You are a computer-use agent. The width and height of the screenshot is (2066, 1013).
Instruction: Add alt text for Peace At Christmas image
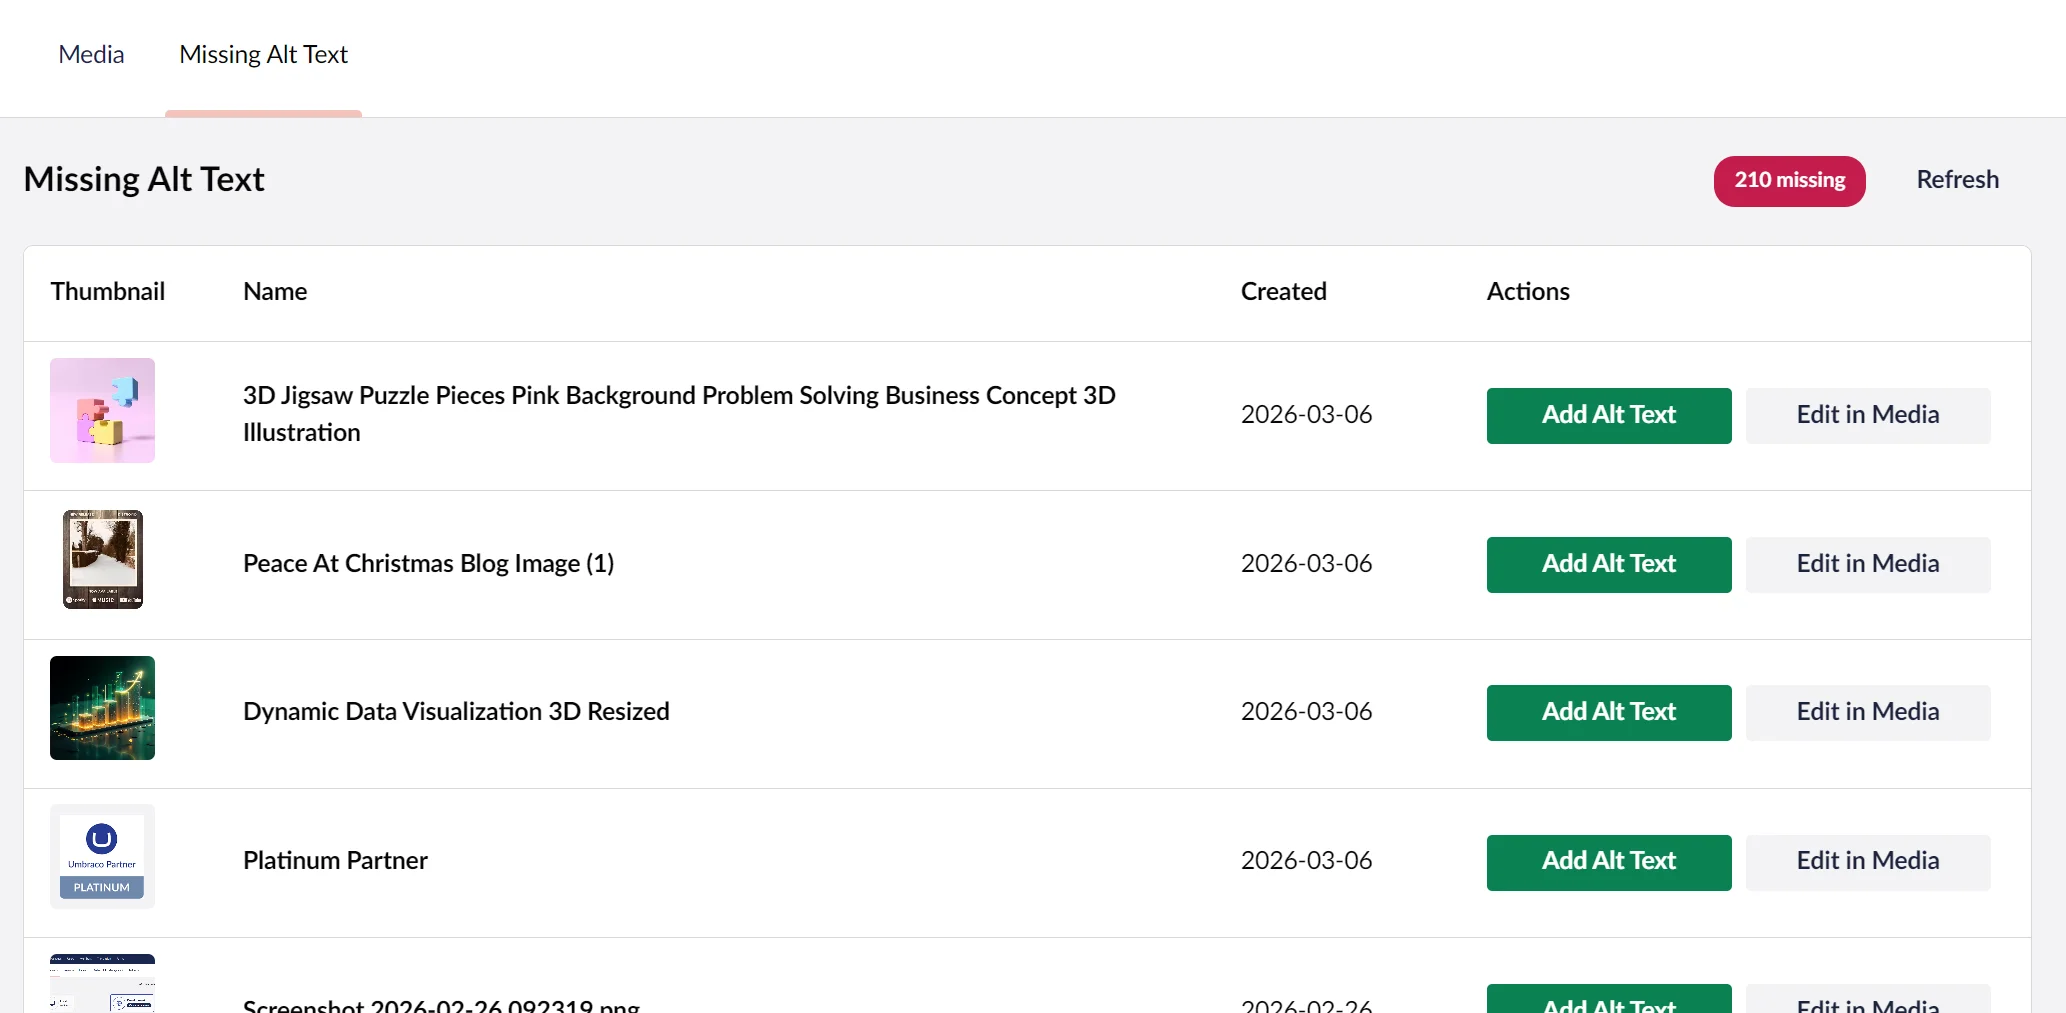1608,565
